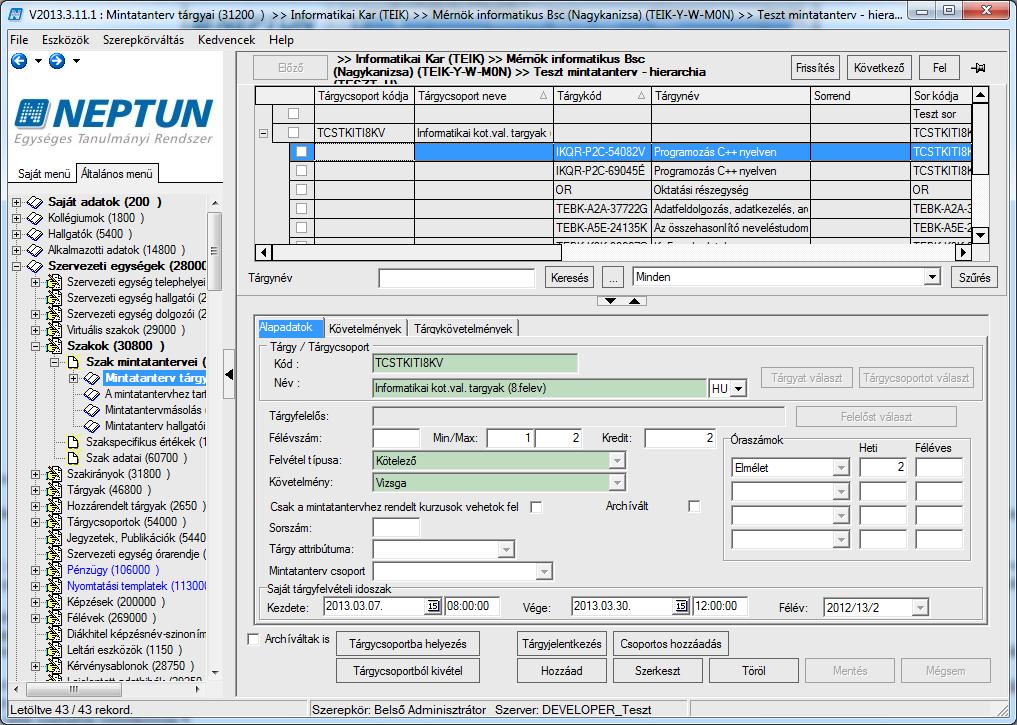Tick checkbox for the TCSTKITI8KV row
Viewport: 1017px width, 725px height.
[x=293, y=133]
